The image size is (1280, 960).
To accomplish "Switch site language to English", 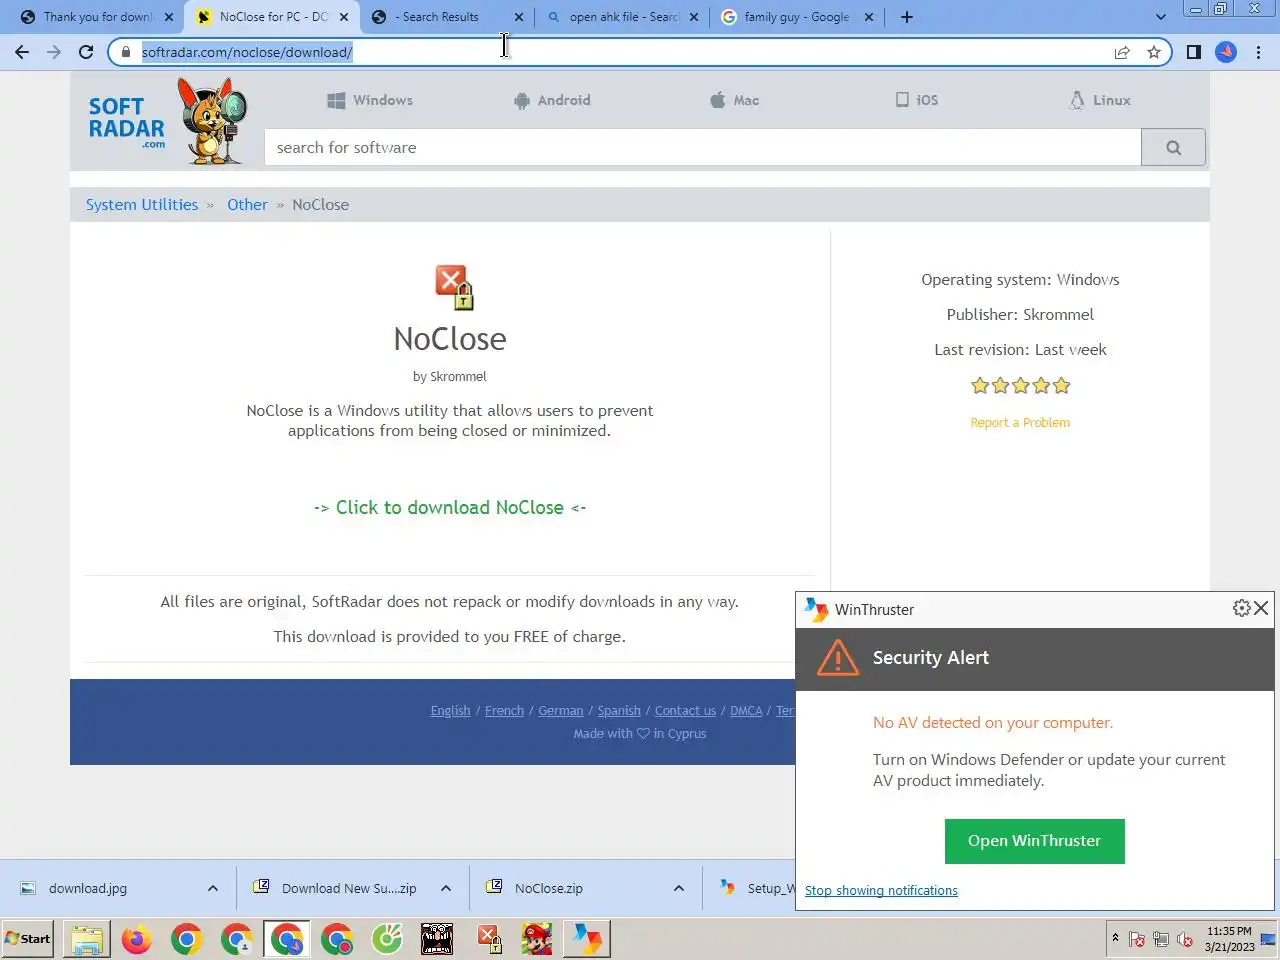I will [450, 711].
